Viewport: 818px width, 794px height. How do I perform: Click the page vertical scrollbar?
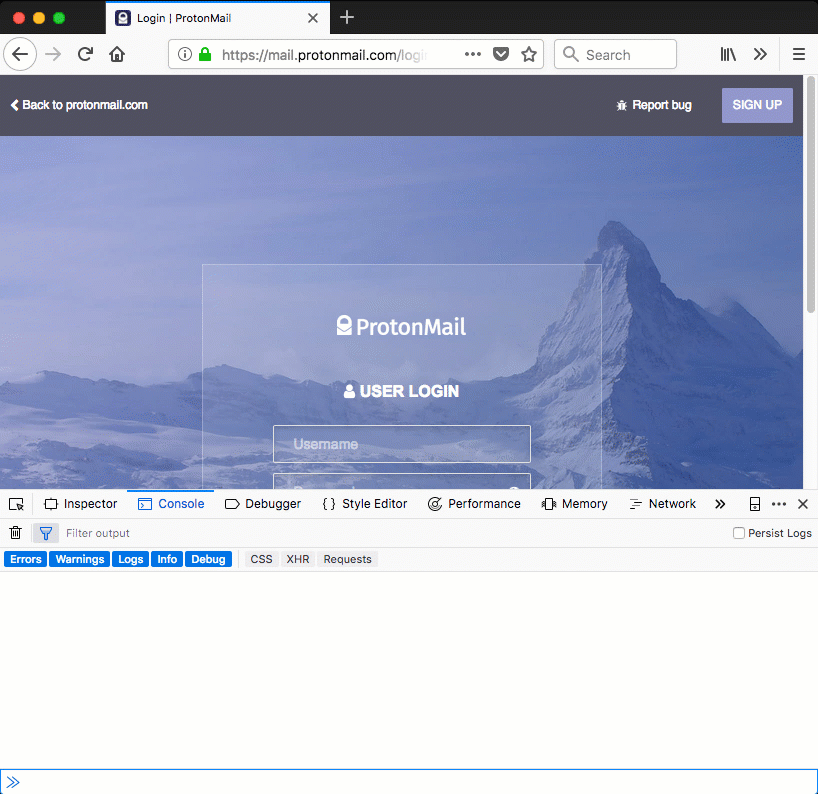(810, 195)
